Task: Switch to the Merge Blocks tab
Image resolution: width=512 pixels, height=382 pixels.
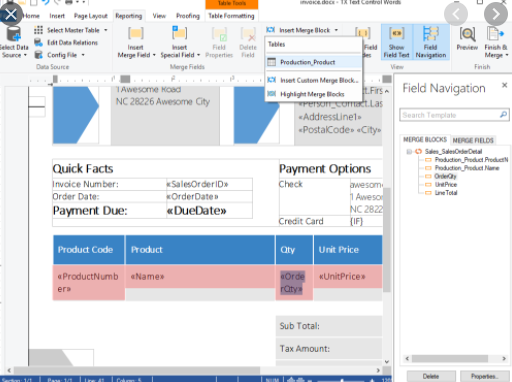Action: [425, 140]
